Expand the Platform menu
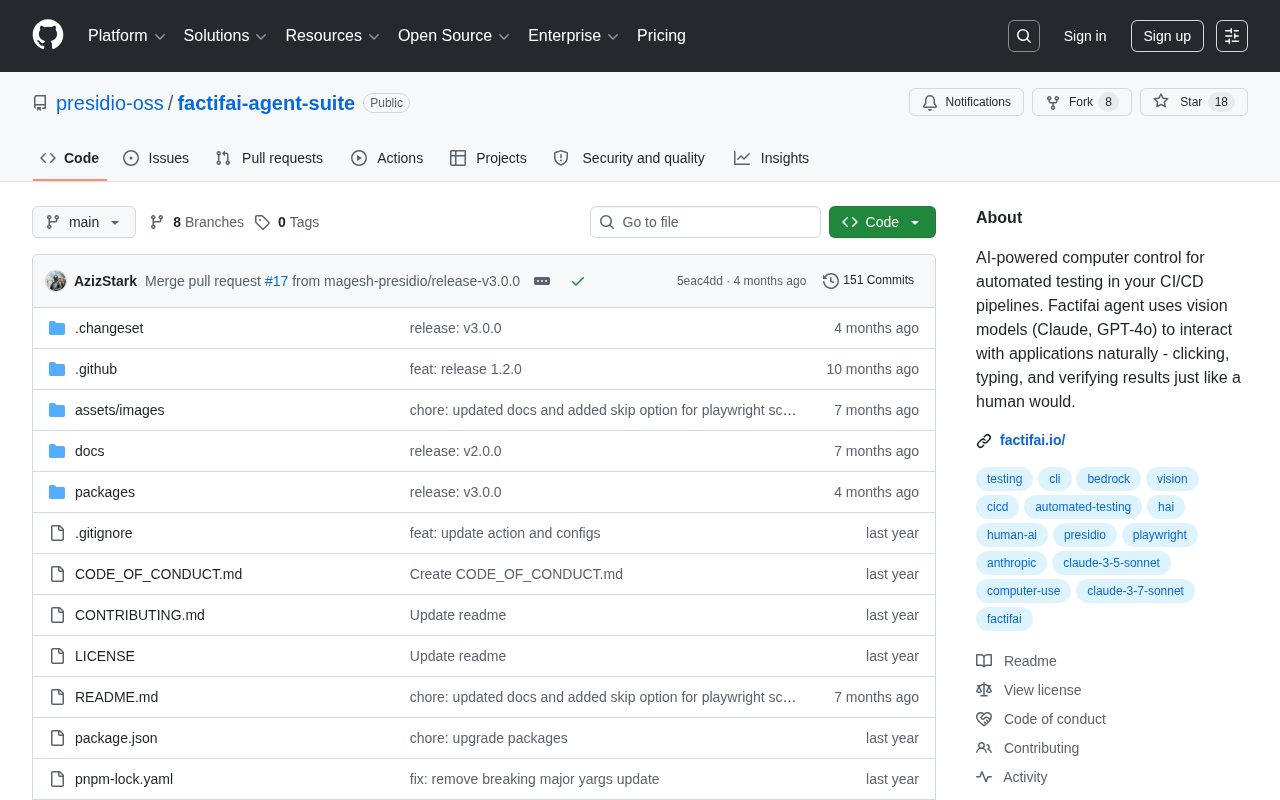 pos(127,36)
